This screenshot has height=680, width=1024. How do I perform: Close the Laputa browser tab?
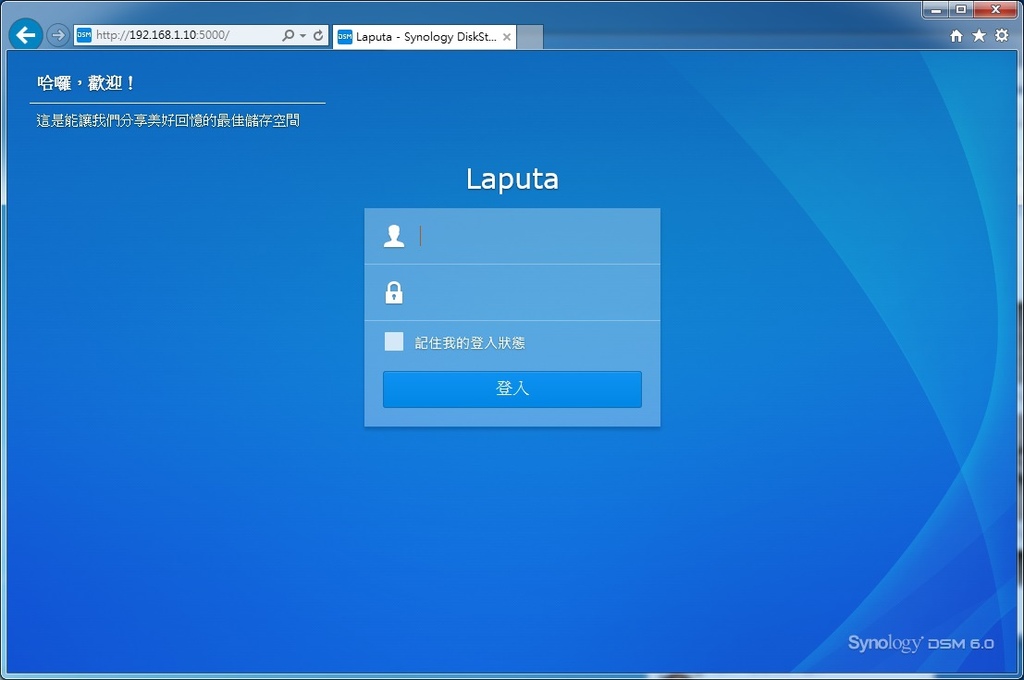click(x=507, y=37)
